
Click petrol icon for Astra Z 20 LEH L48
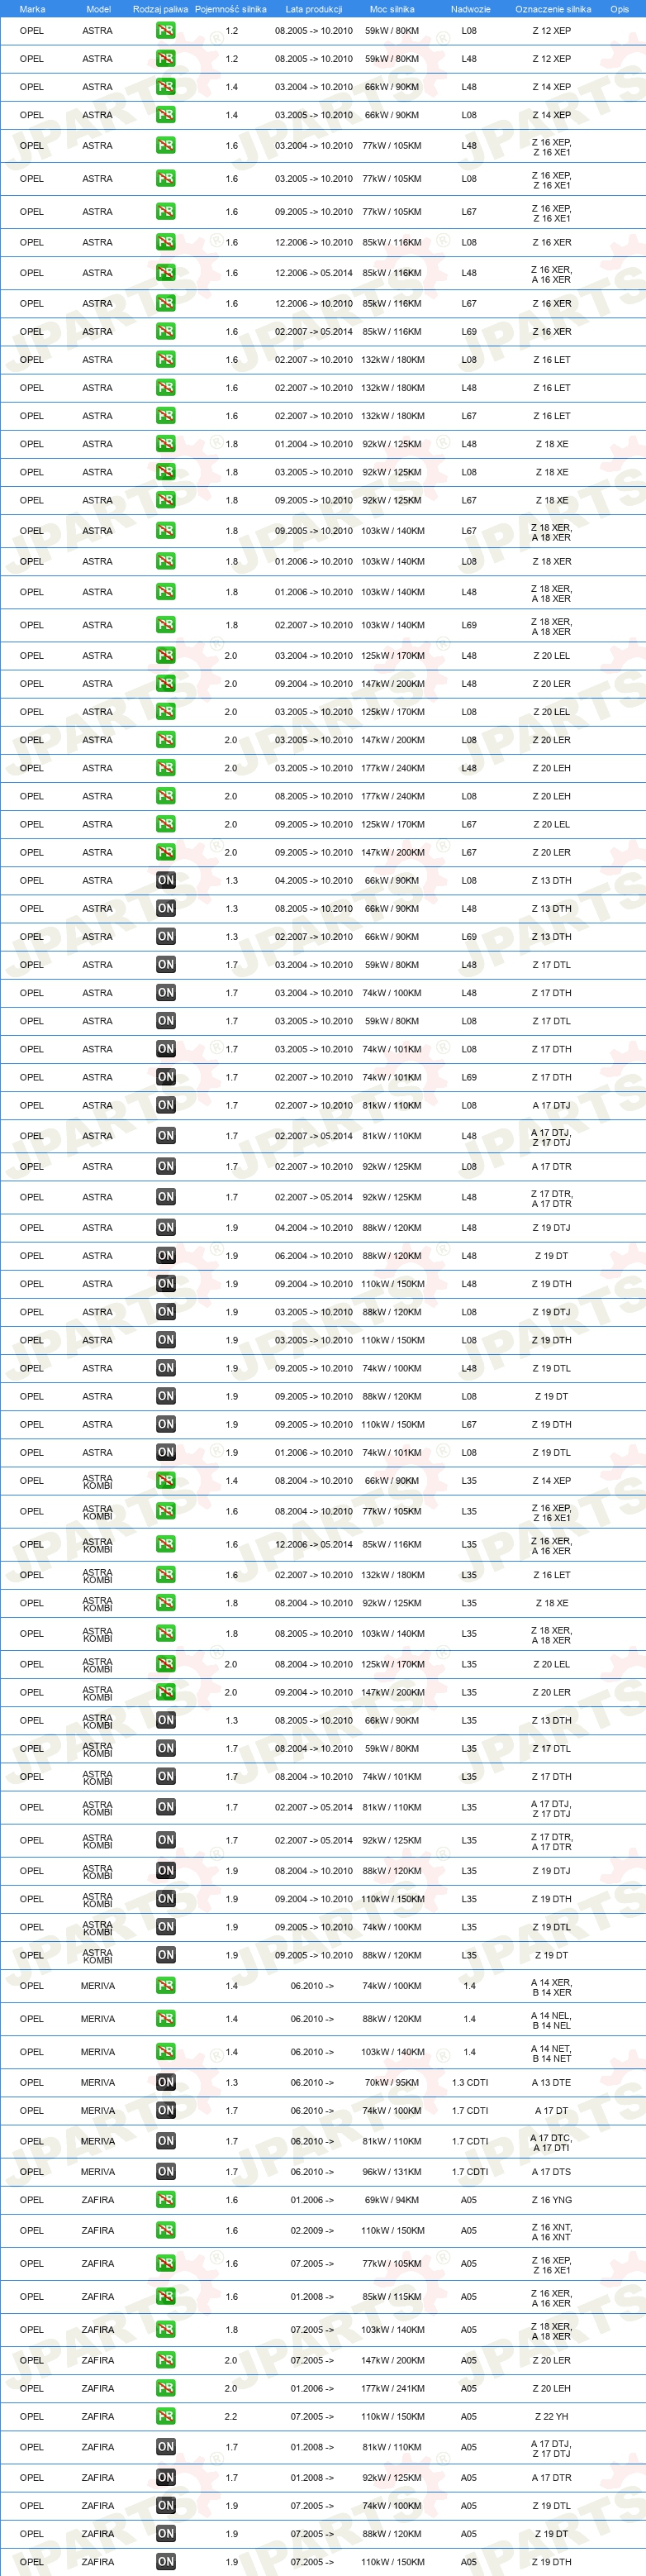click(x=165, y=768)
